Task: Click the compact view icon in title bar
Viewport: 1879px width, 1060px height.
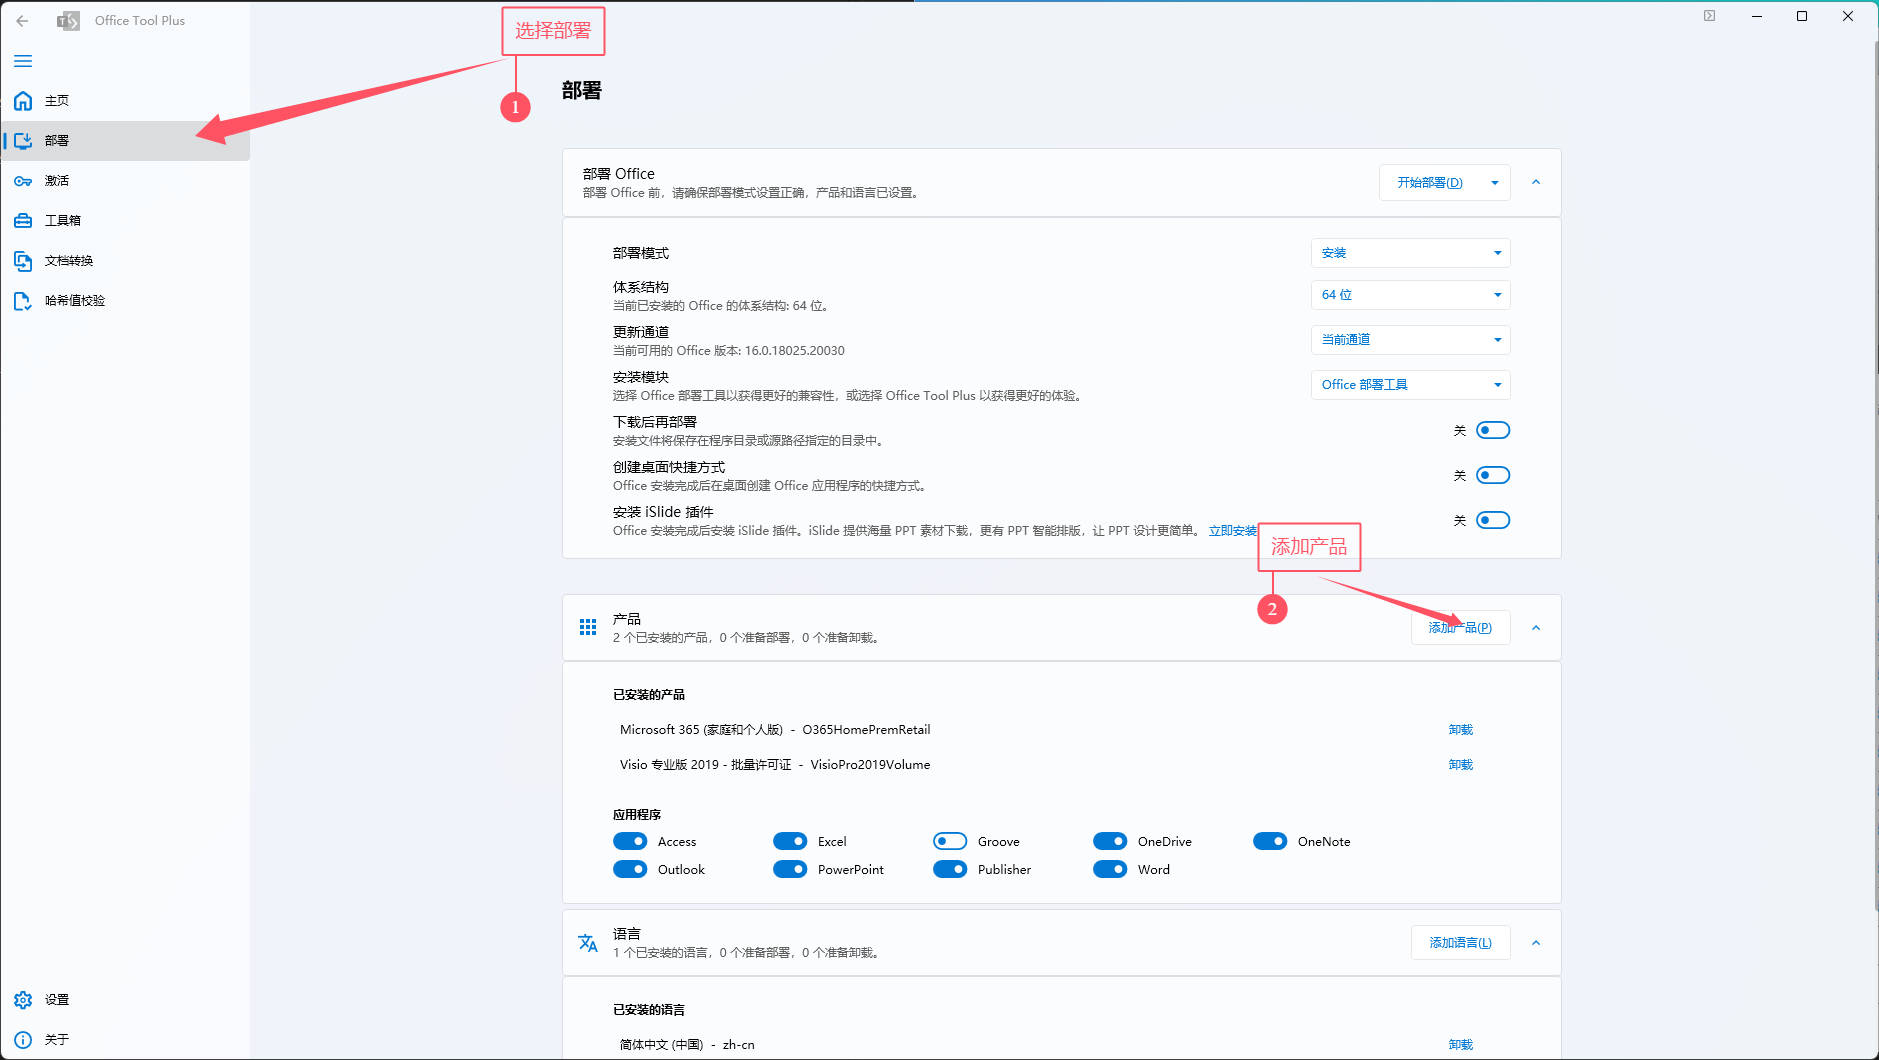Action: (1710, 16)
